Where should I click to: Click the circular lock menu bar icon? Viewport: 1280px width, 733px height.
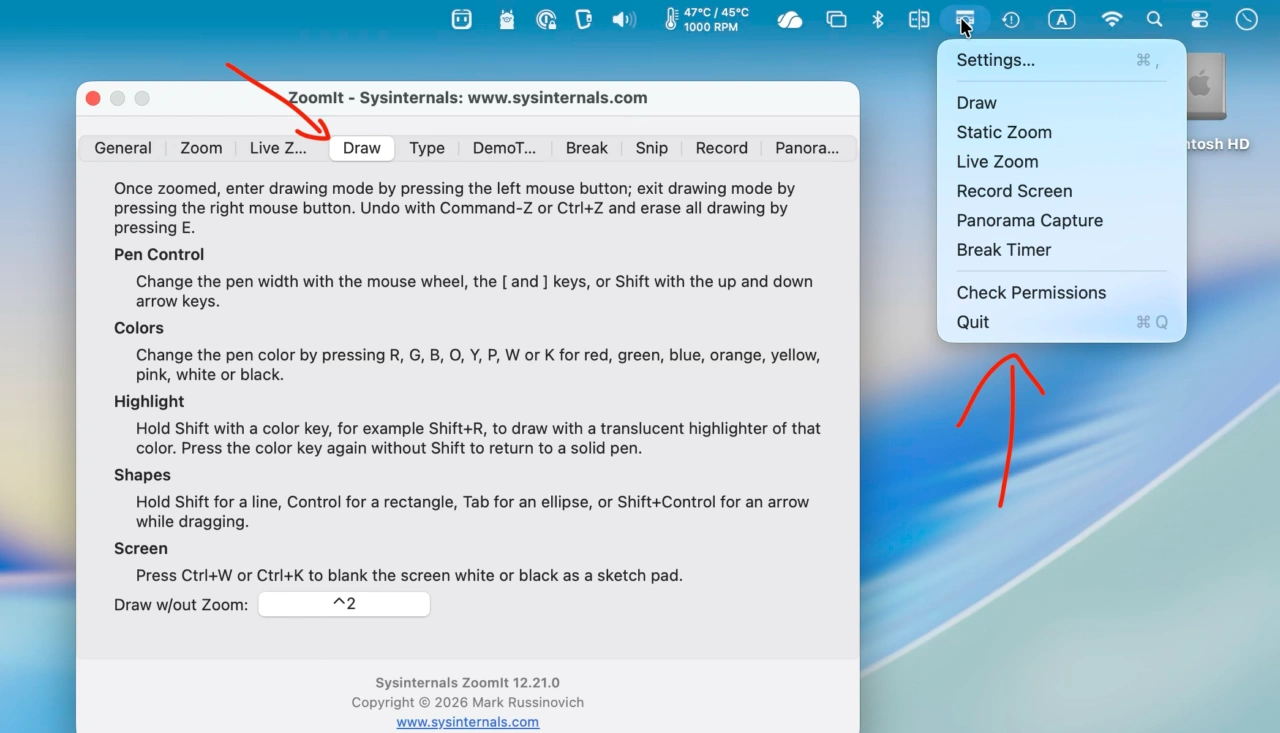(546, 20)
